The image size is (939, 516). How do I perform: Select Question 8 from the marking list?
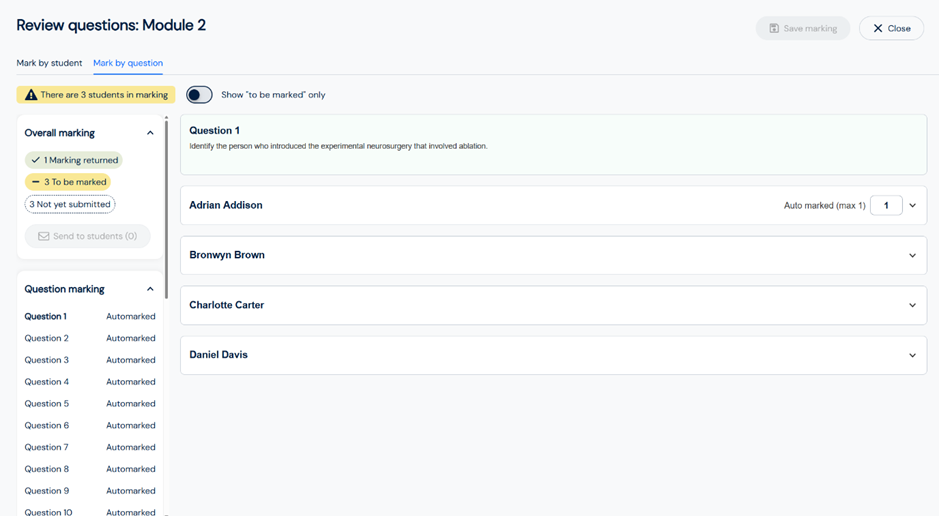pos(47,469)
